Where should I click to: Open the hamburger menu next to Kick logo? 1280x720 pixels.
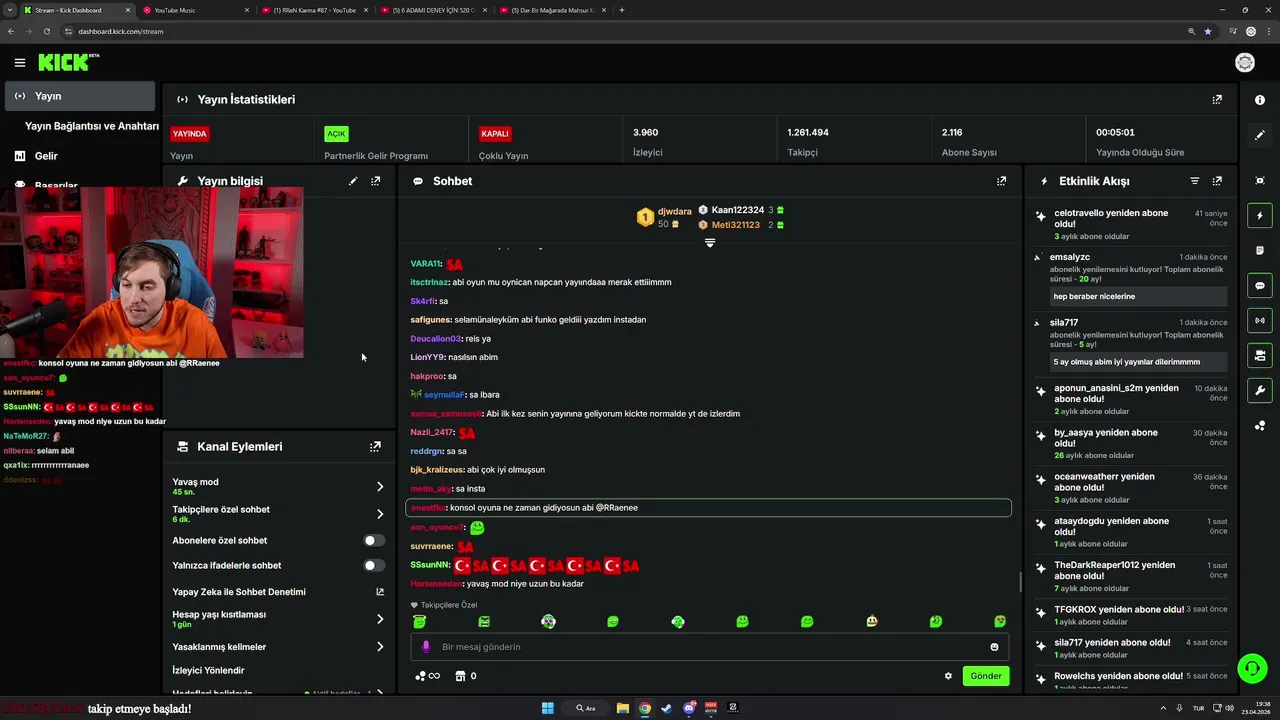tap(19, 62)
